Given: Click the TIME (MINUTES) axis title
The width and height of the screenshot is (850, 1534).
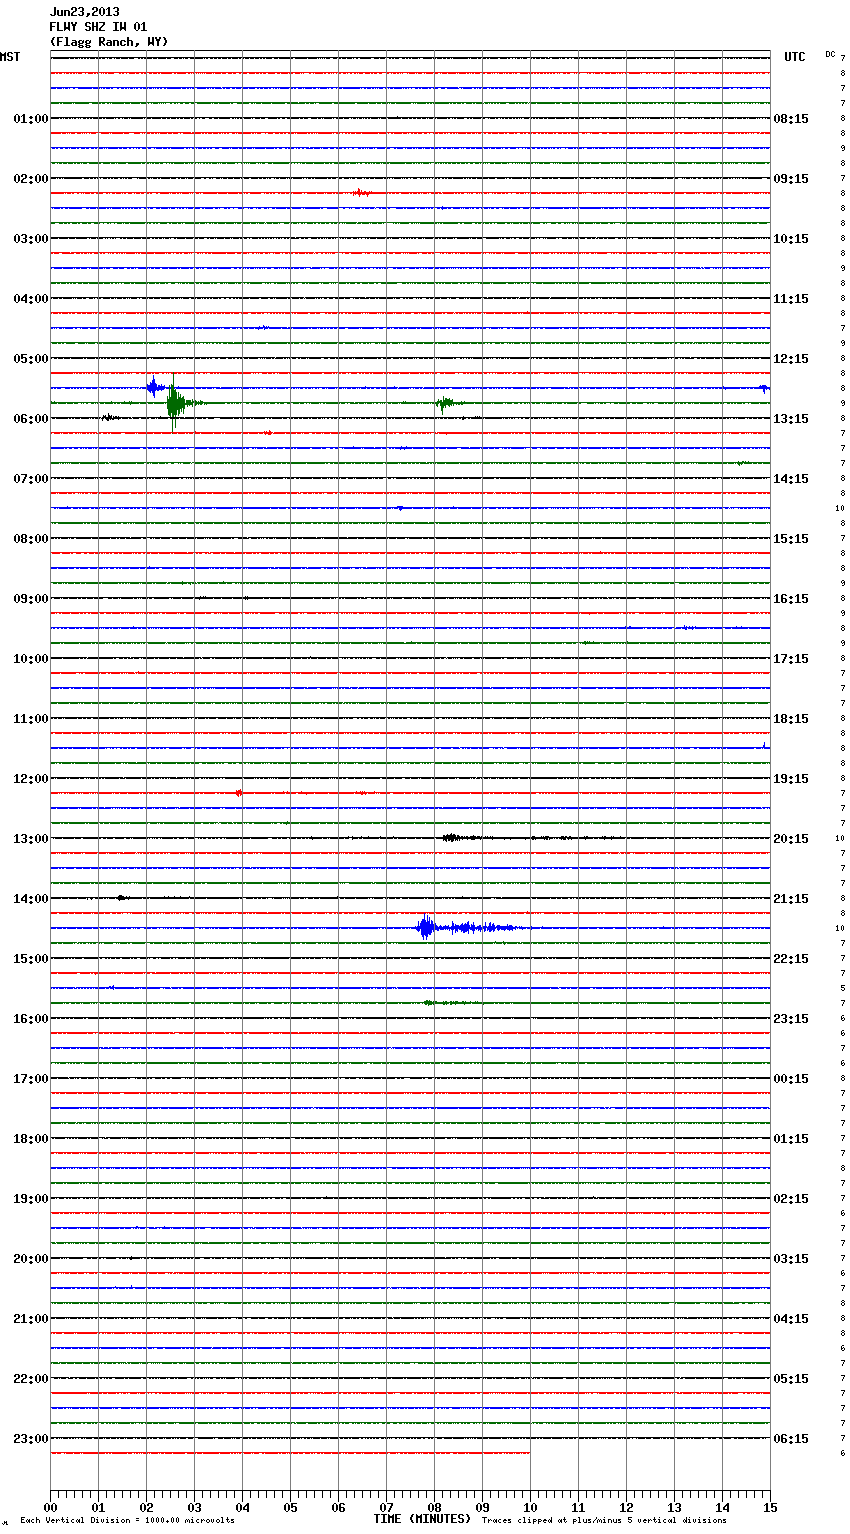Looking at the screenshot, I should point(422,1518).
